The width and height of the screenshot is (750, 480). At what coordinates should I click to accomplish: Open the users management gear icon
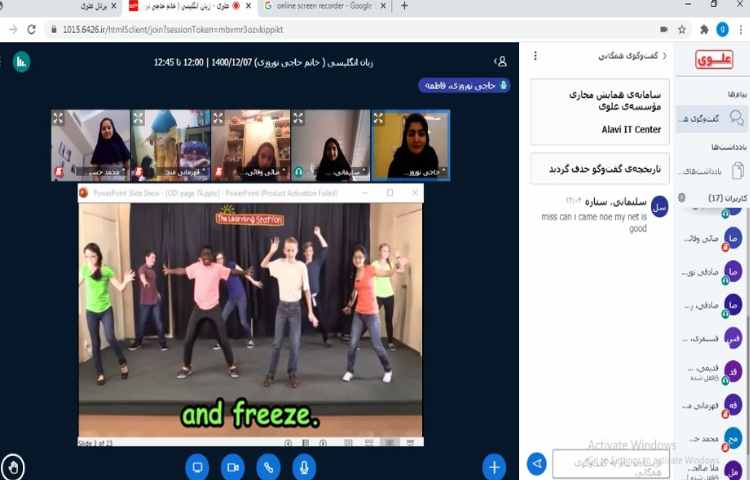(x=682, y=197)
